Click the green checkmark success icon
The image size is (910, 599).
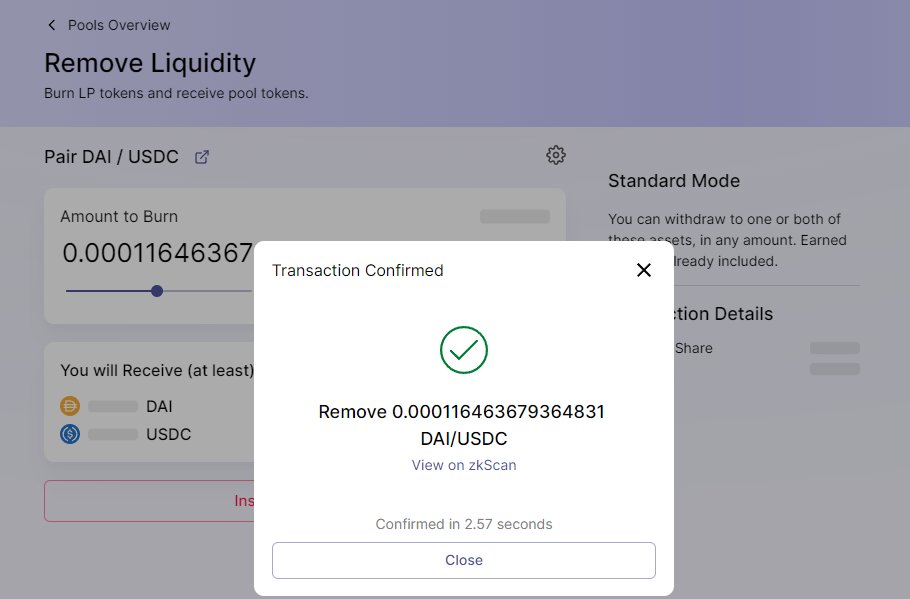pos(464,350)
